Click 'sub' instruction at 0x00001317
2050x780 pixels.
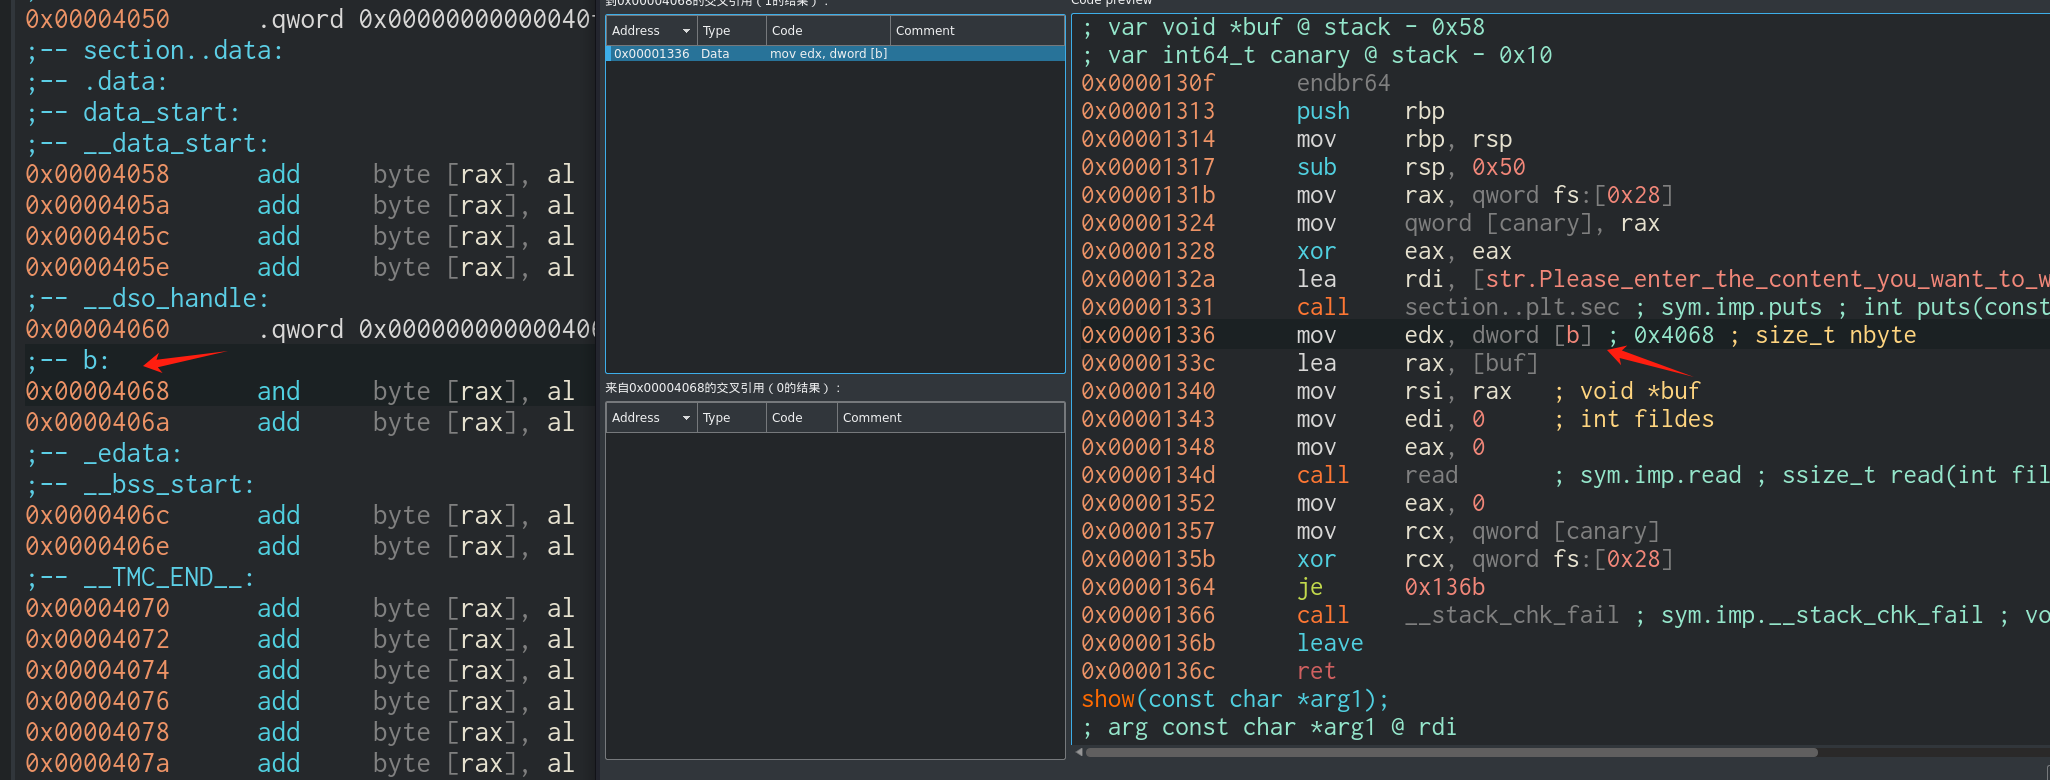[1316, 167]
